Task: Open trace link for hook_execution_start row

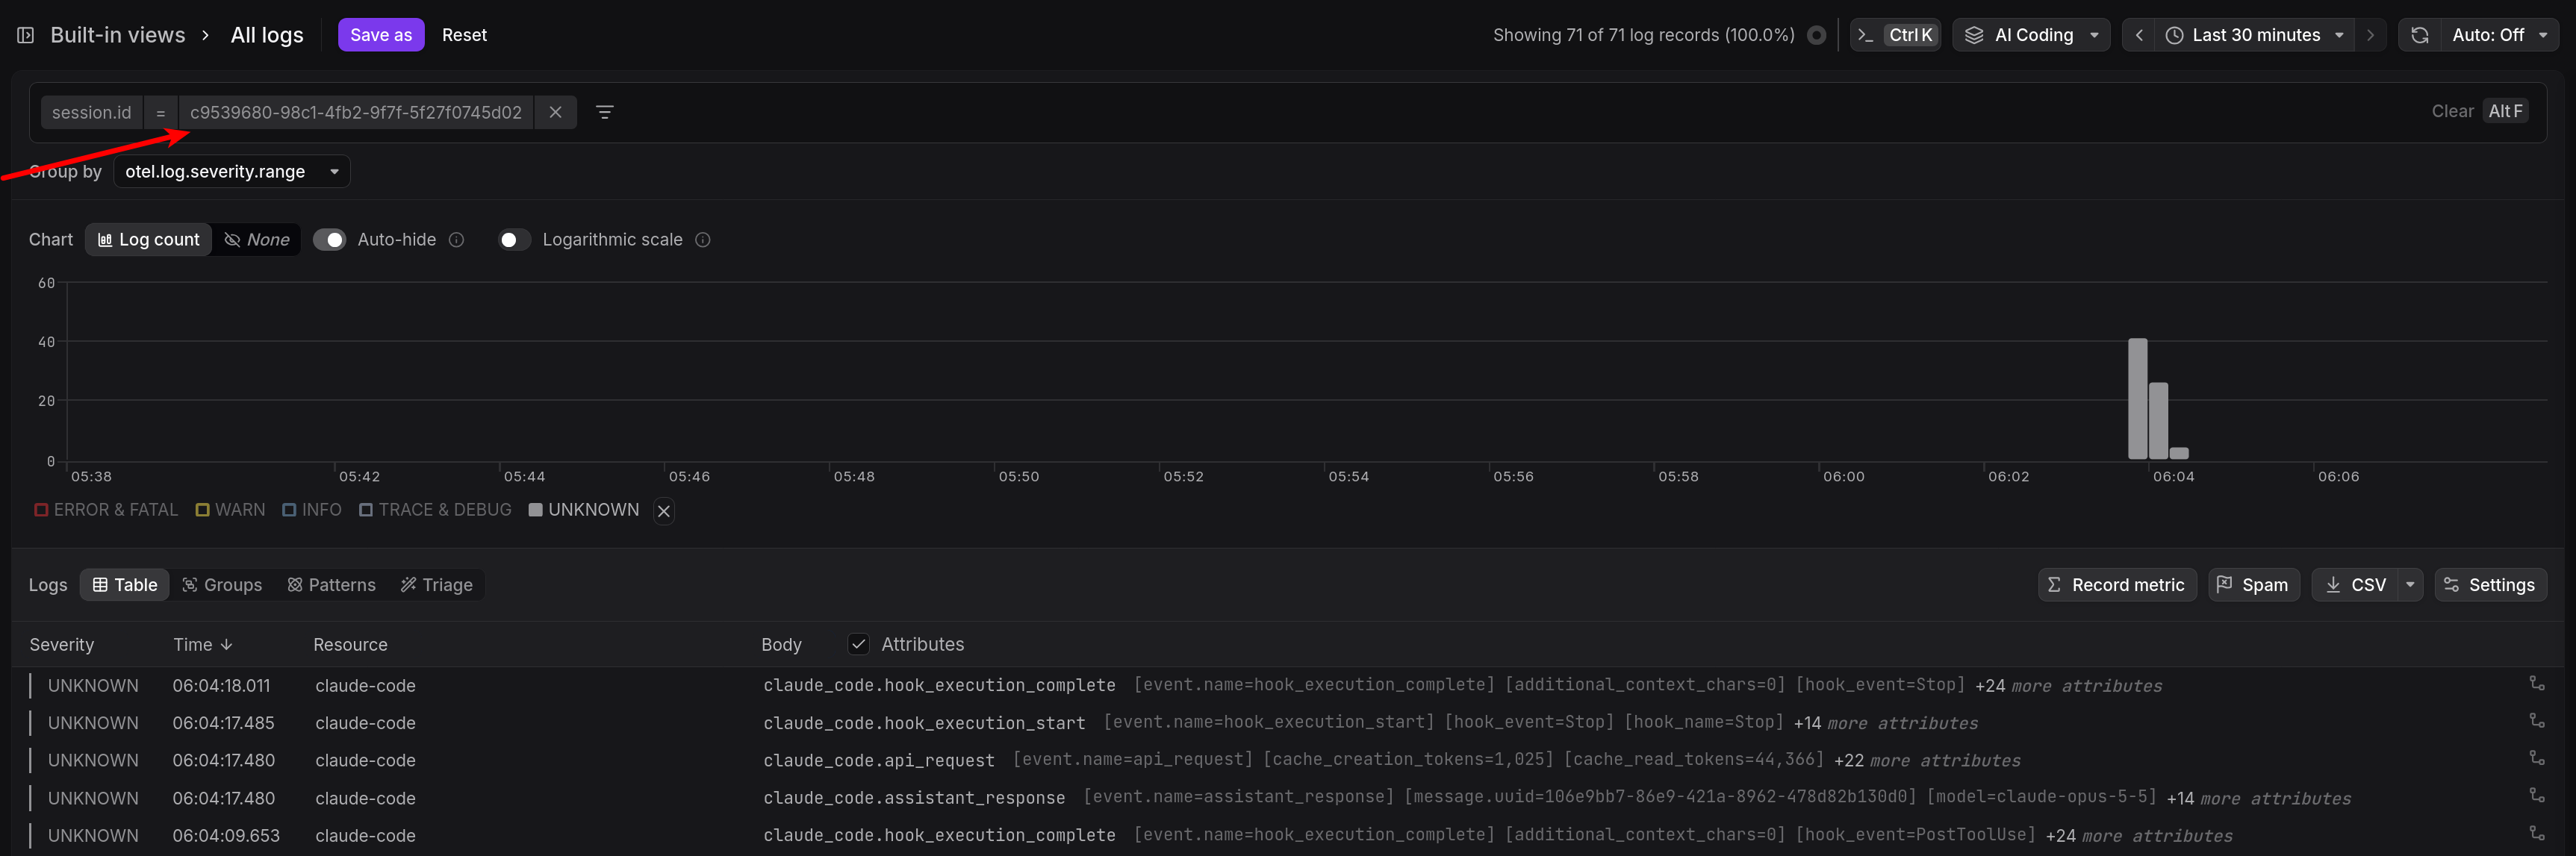Action: (2537, 721)
